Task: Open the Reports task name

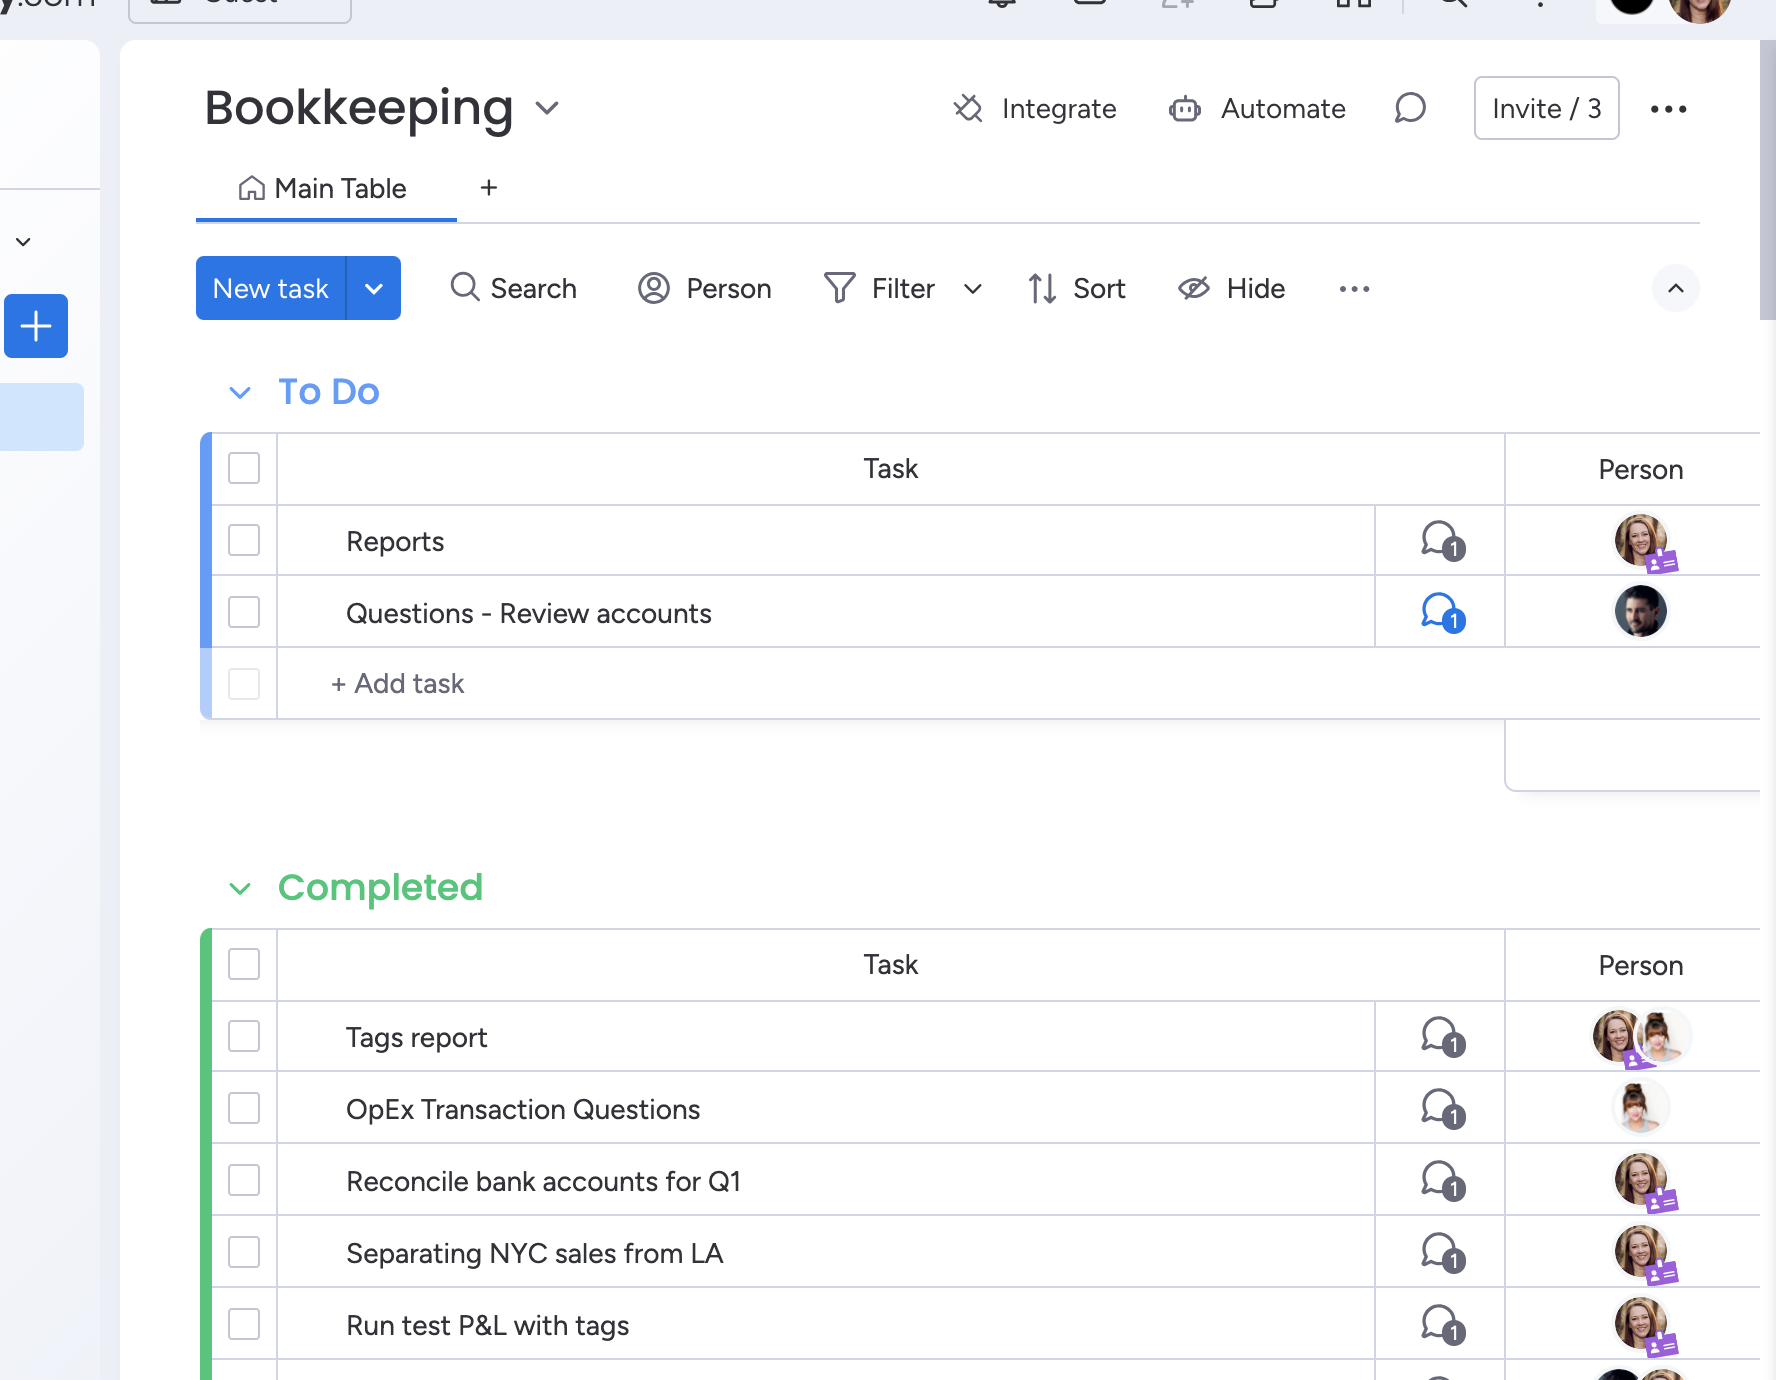Action: pyautogui.click(x=395, y=541)
